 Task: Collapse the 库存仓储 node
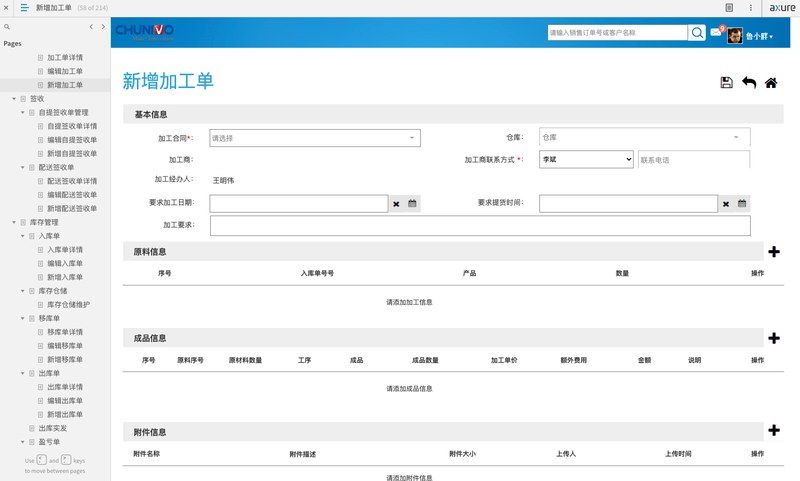22,291
